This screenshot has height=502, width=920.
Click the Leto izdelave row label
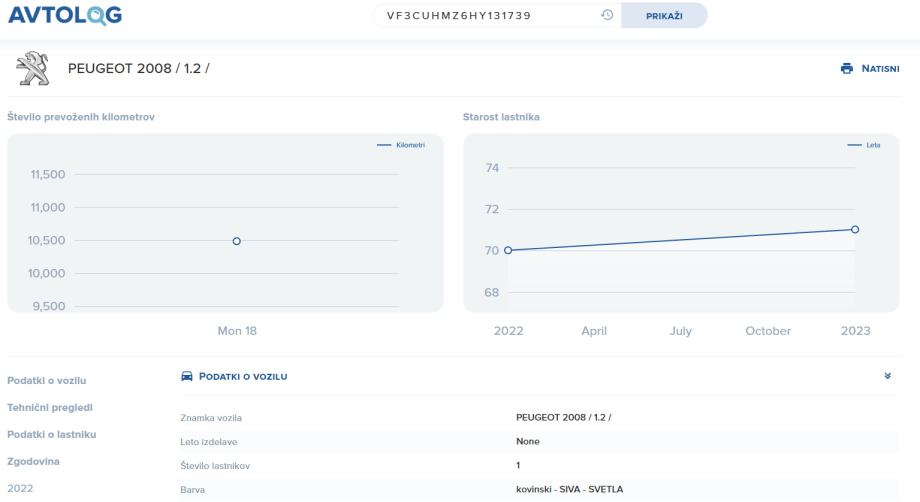208,442
